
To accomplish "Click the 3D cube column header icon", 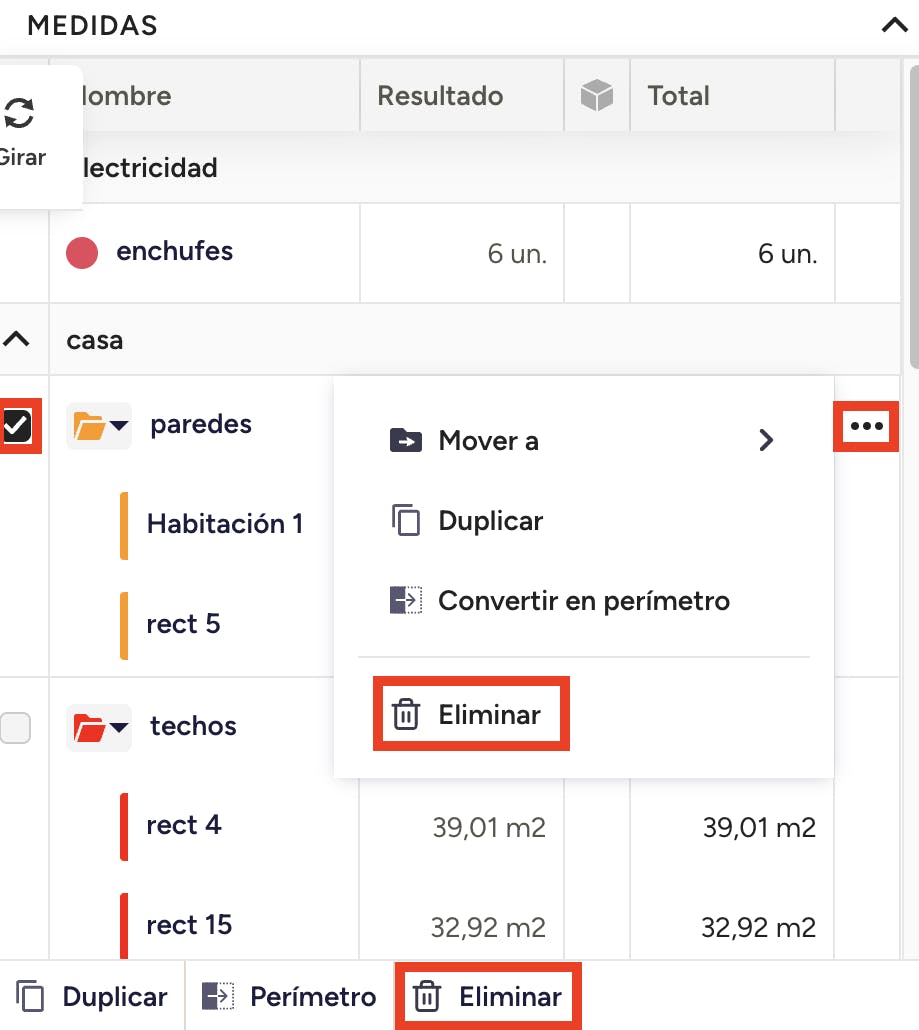I will [596, 95].
